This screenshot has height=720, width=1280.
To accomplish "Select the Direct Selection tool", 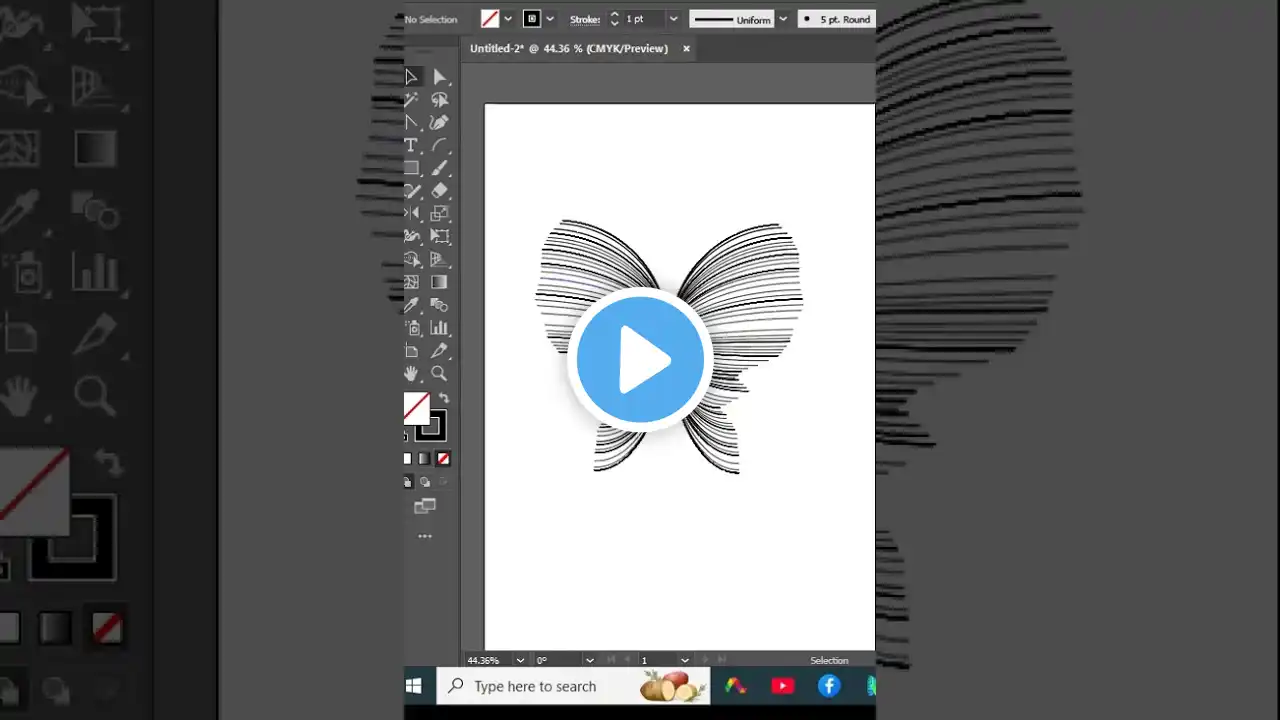I will tap(439, 77).
